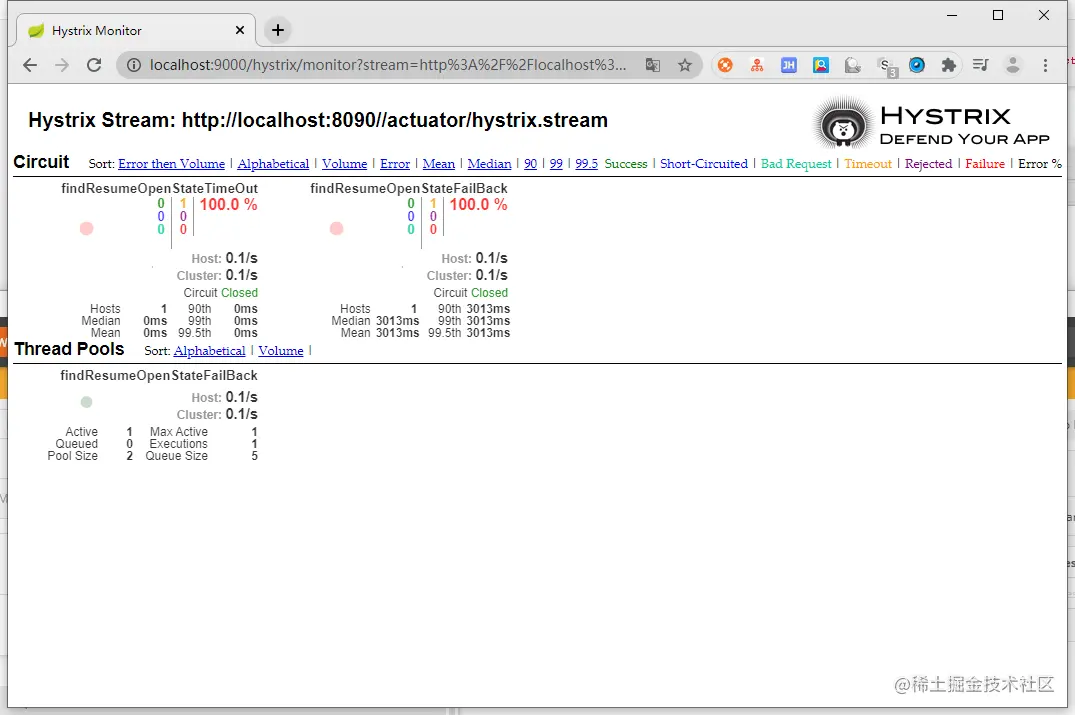Click the Queue Size label in thread pool
The height and width of the screenshot is (715, 1075).
click(177, 456)
